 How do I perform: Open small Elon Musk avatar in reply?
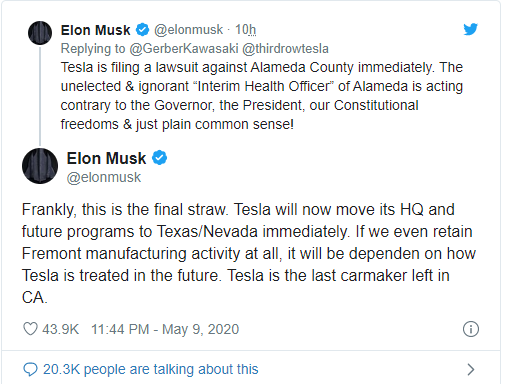coord(40,33)
